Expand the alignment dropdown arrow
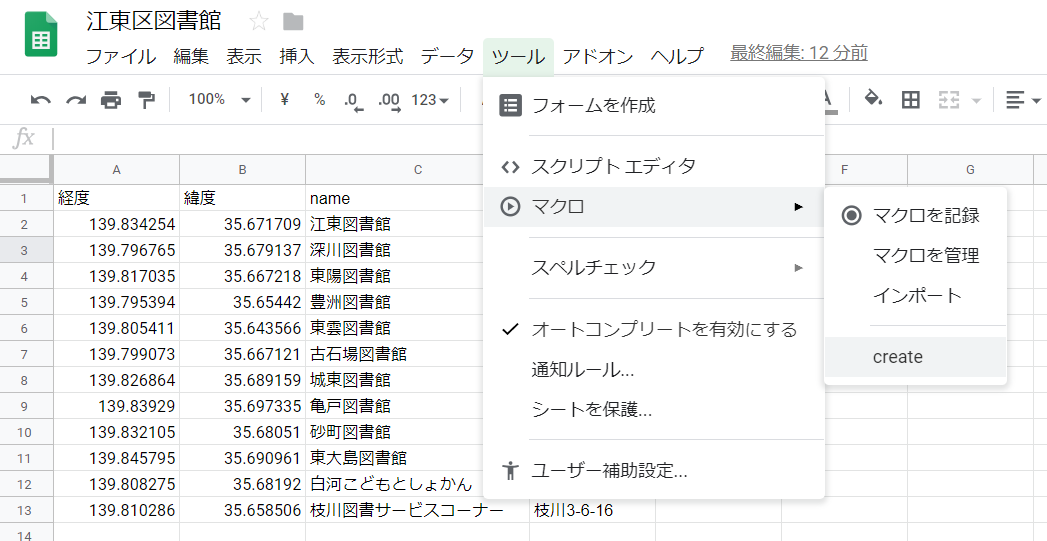 pyautogui.click(x=1036, y=101)
